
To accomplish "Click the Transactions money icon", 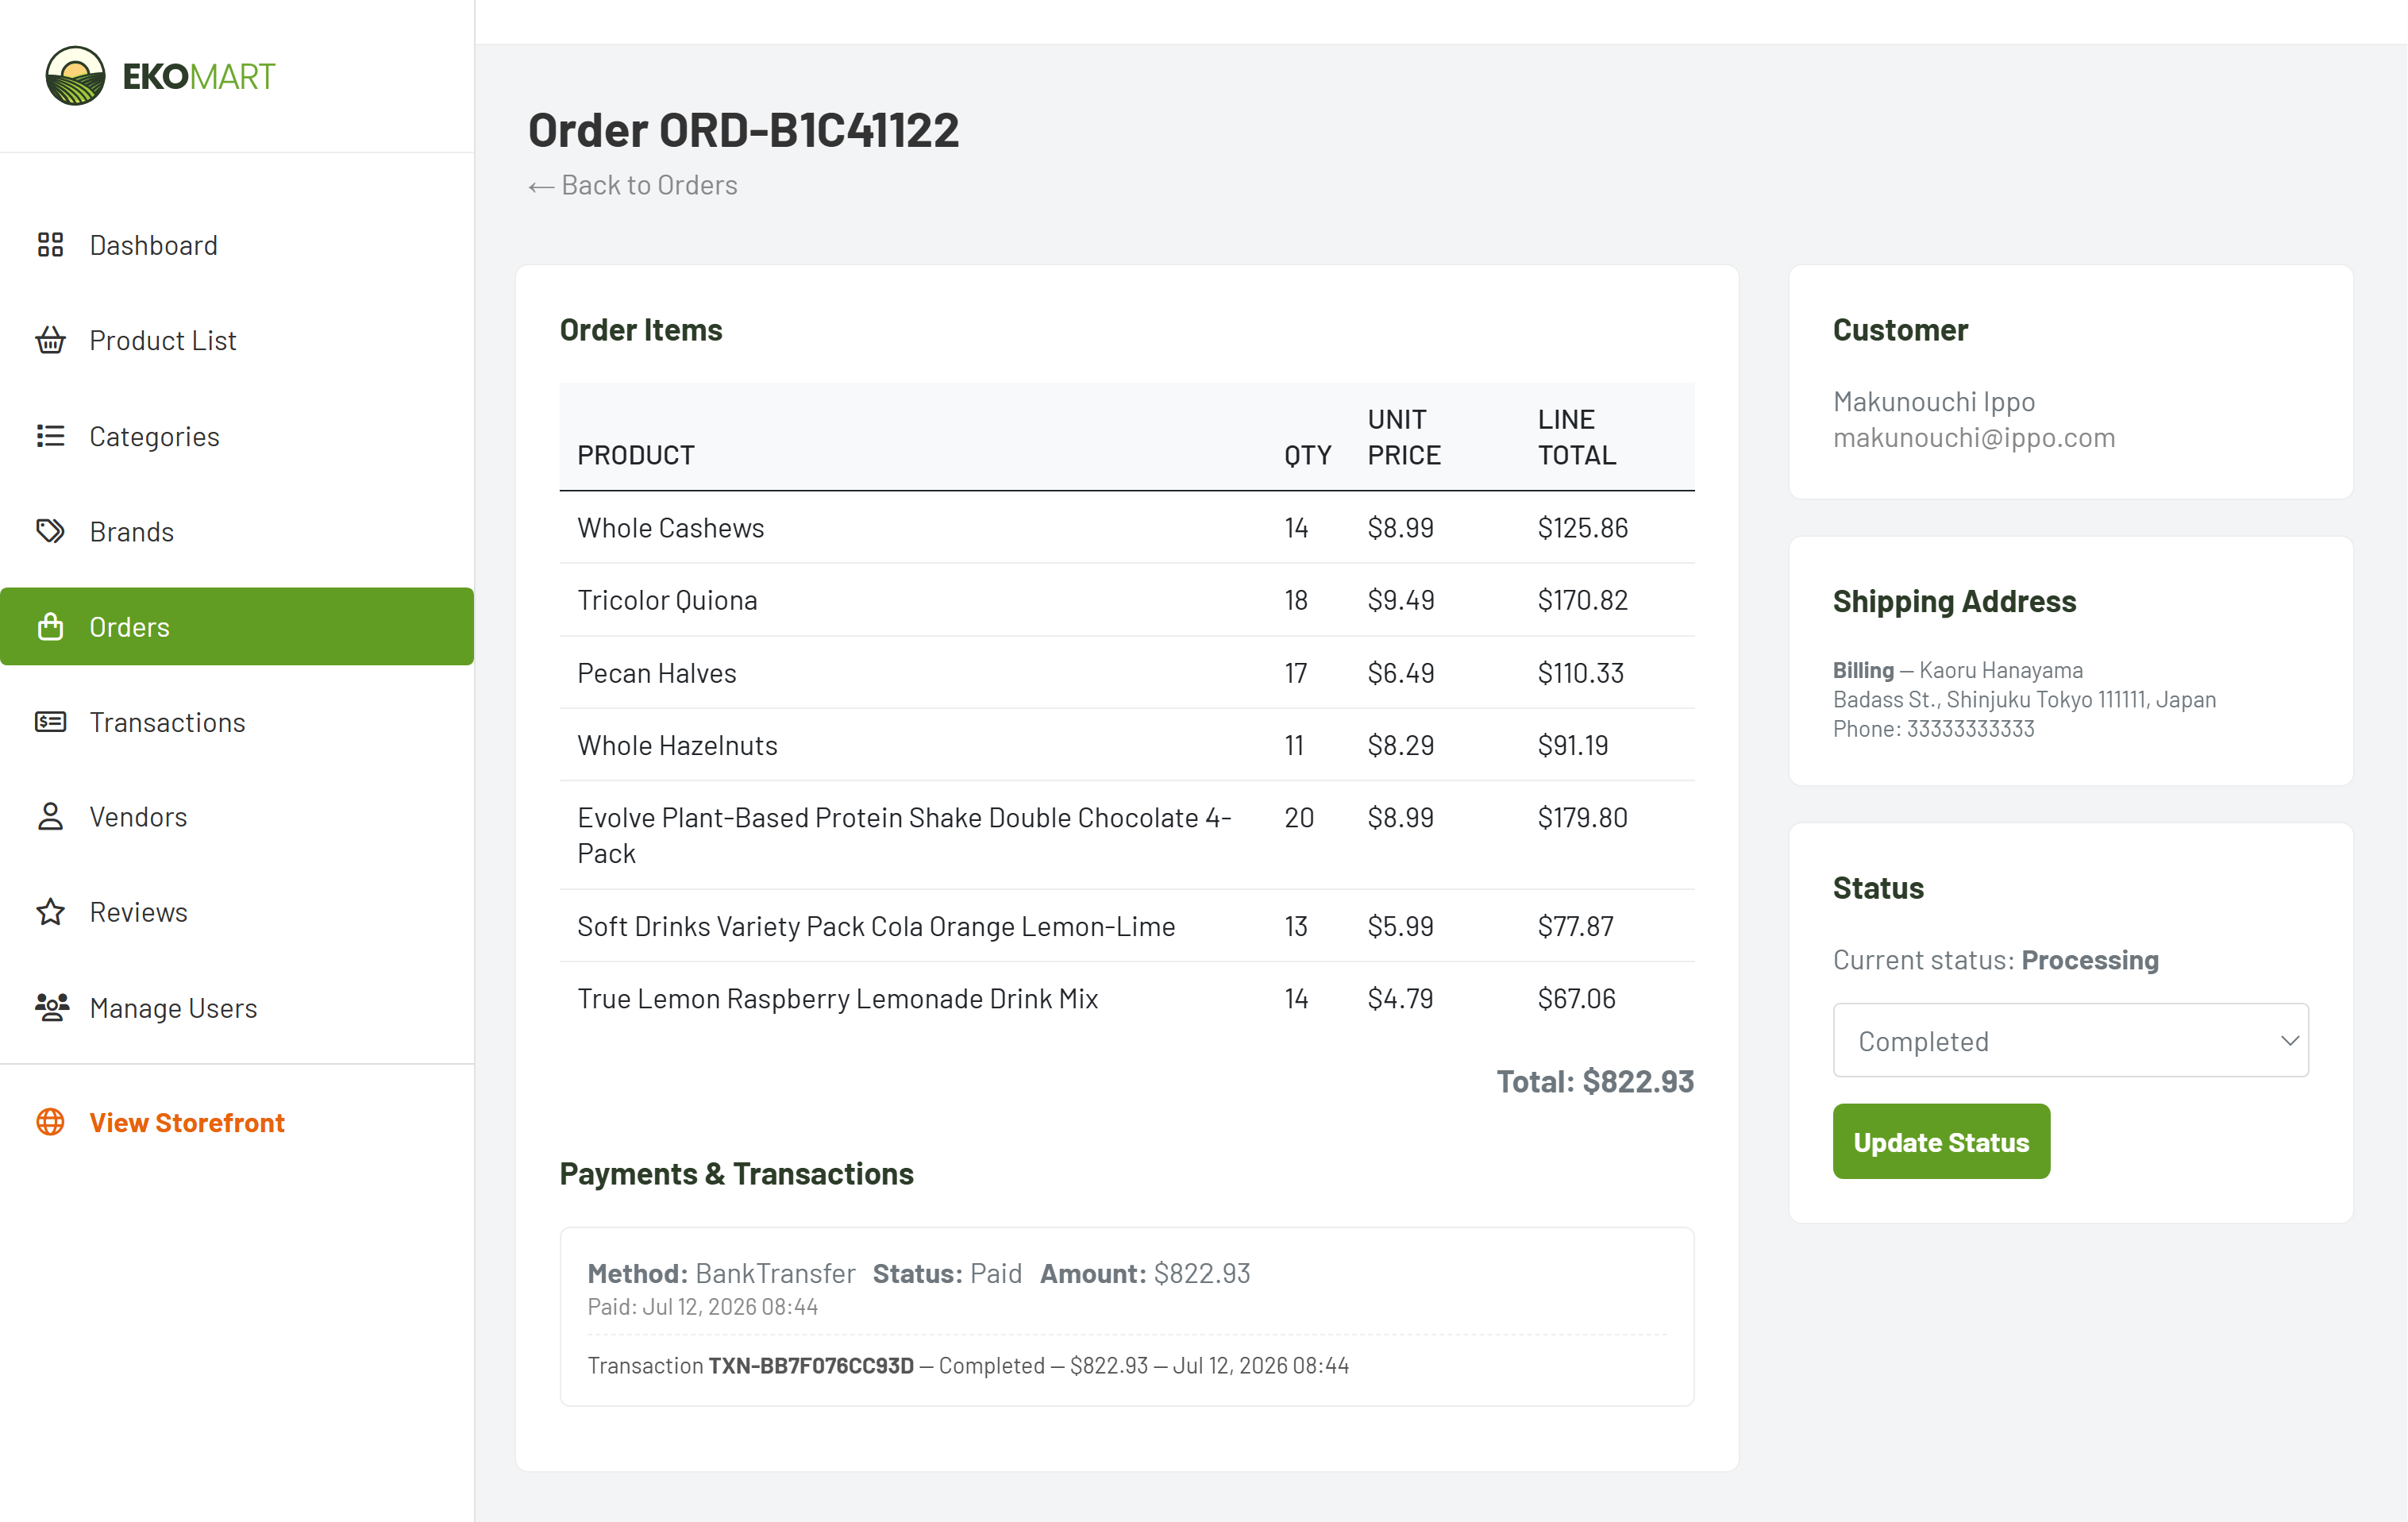I will 50,722.
